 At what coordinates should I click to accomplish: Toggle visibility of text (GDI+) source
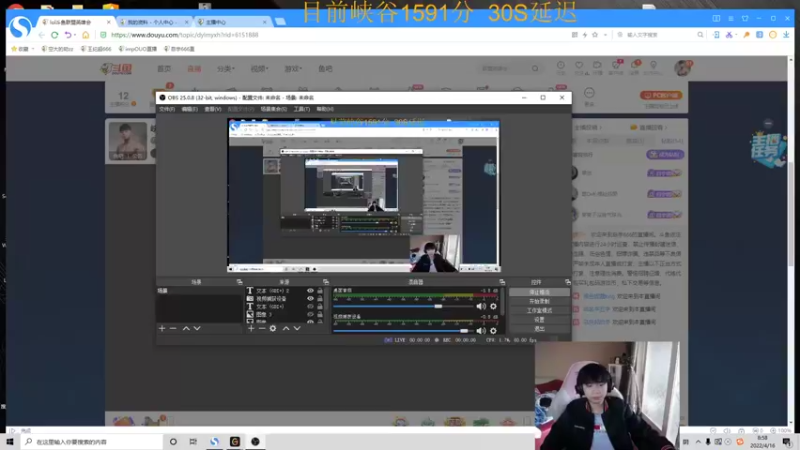click(x=310, y=307)
